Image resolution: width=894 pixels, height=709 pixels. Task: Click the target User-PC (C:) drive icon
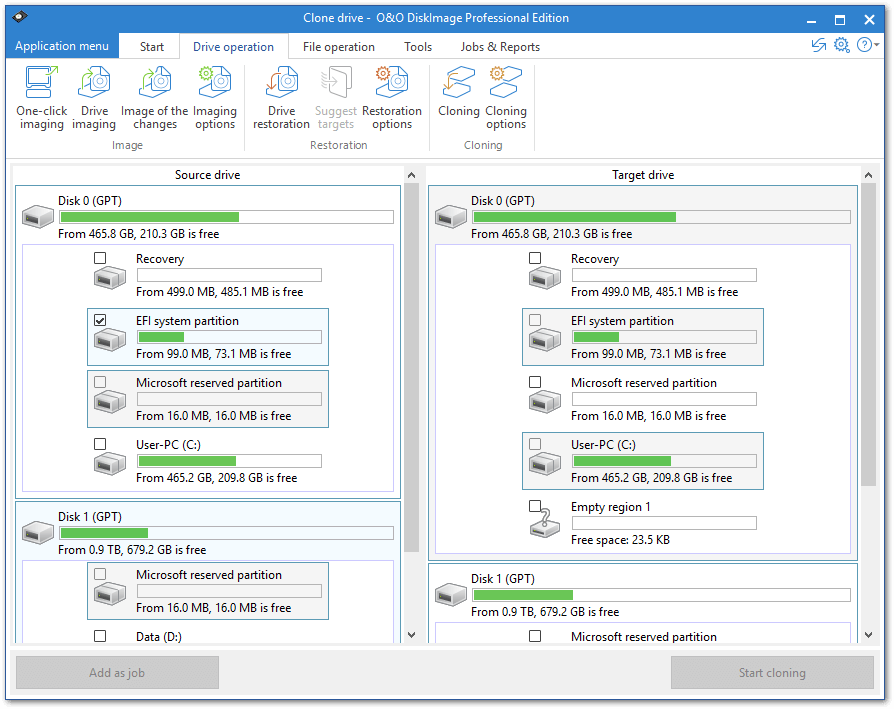pyautogui.click(x=544, y=464)
